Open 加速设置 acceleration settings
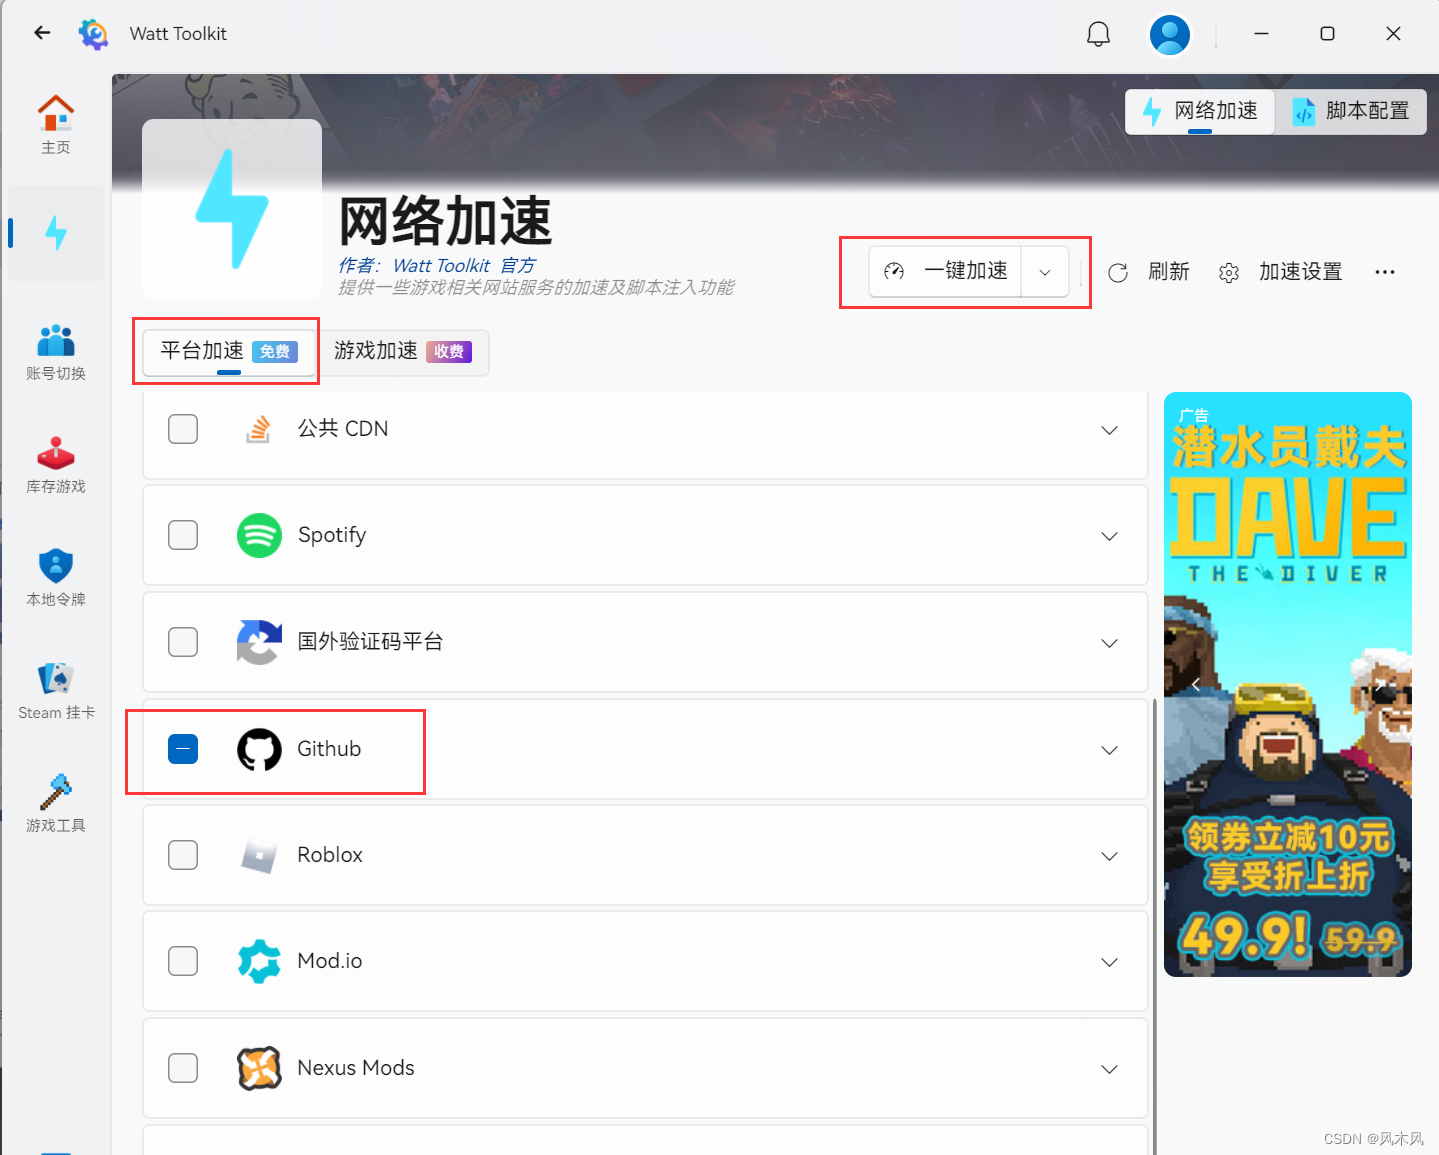The image size is (1439, 1155). pyautogui.click(x=1281, y=272)
